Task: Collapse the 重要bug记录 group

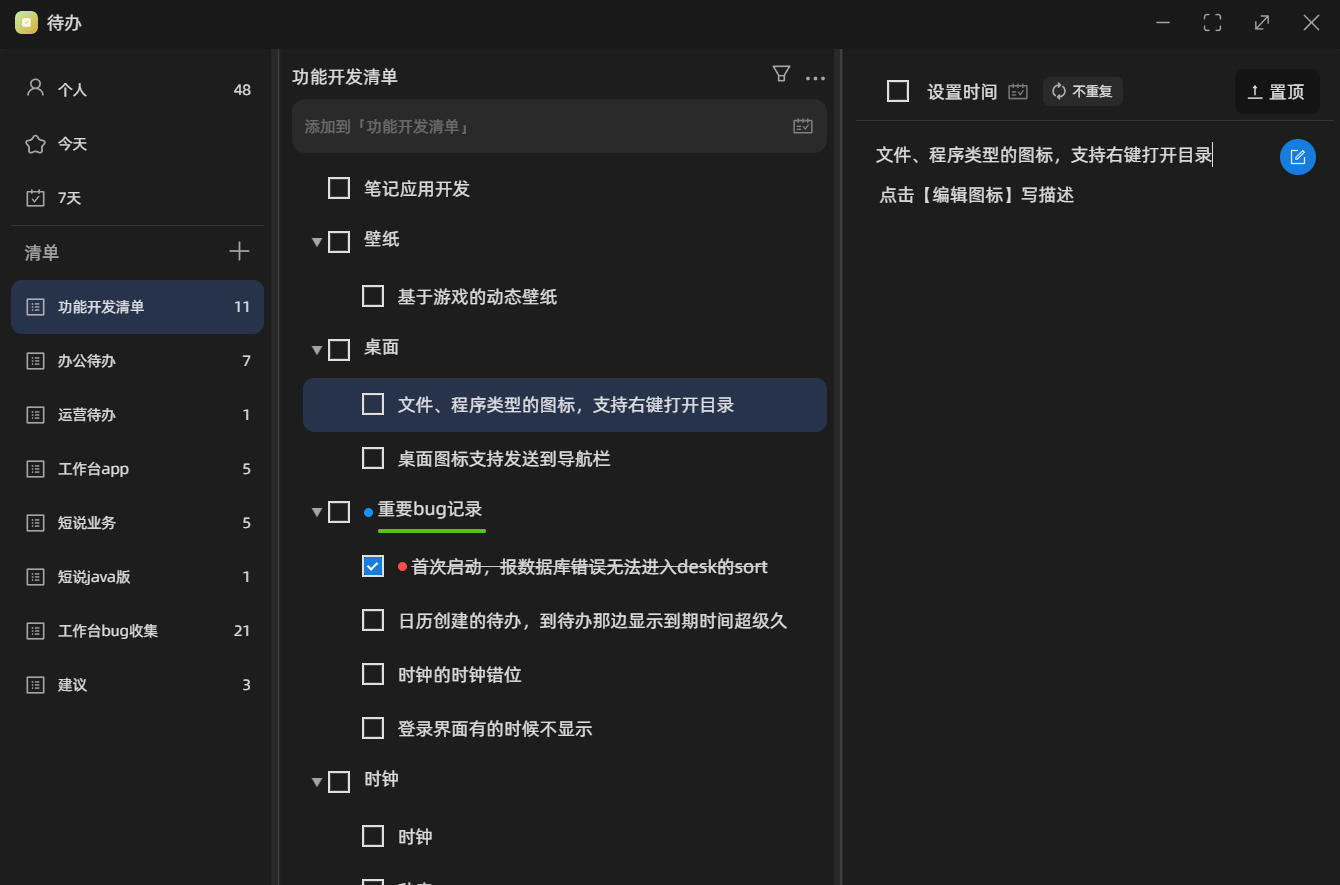Action: click(316, 511)
